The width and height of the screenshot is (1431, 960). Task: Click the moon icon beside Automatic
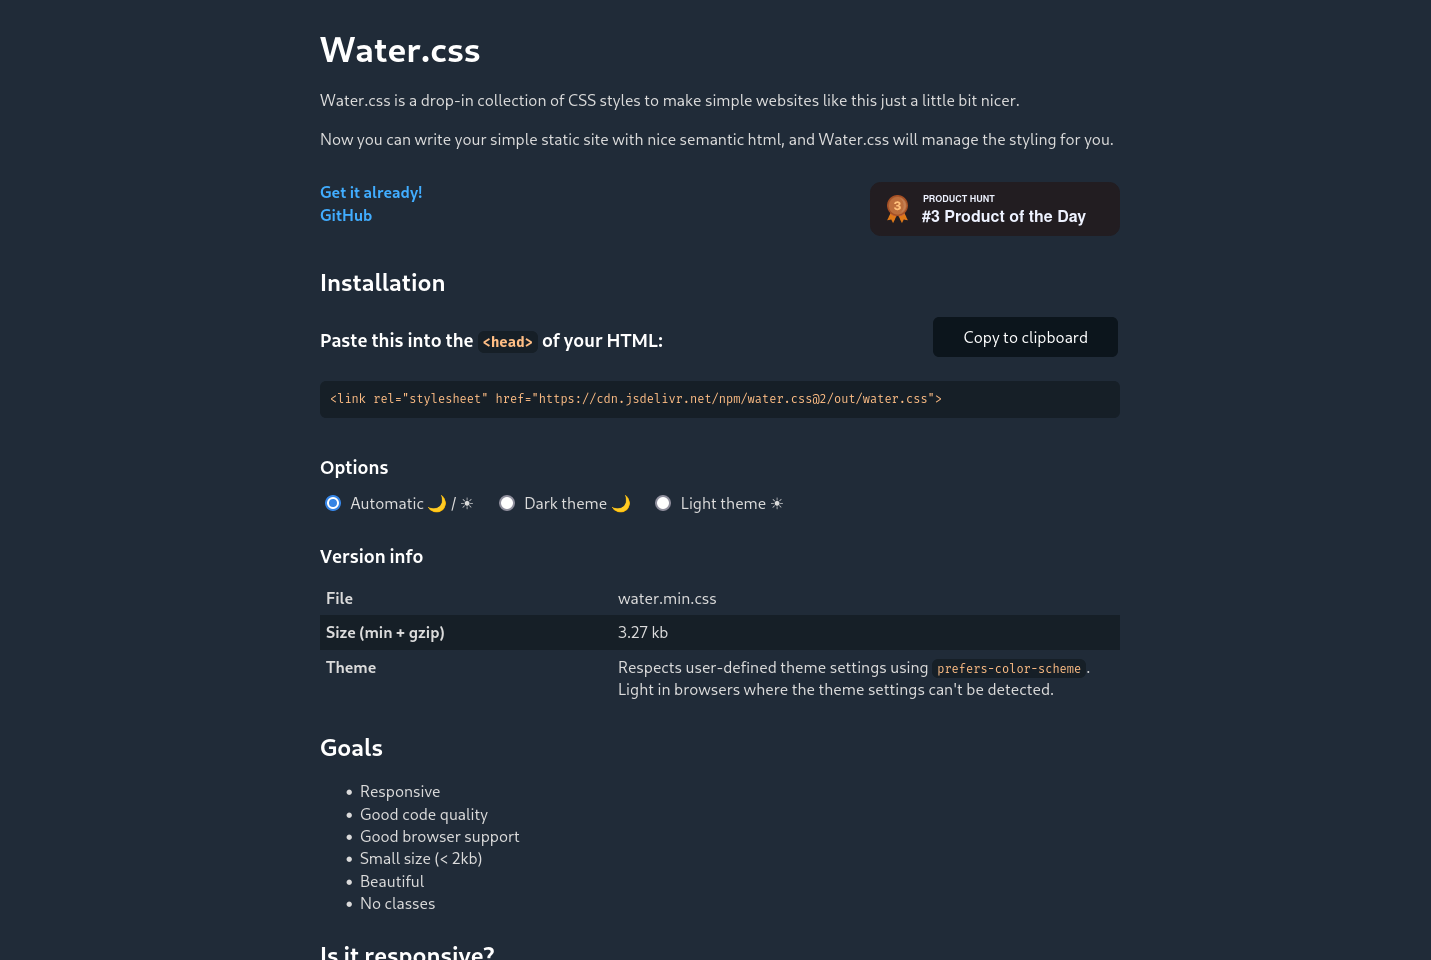pos(437,503)
